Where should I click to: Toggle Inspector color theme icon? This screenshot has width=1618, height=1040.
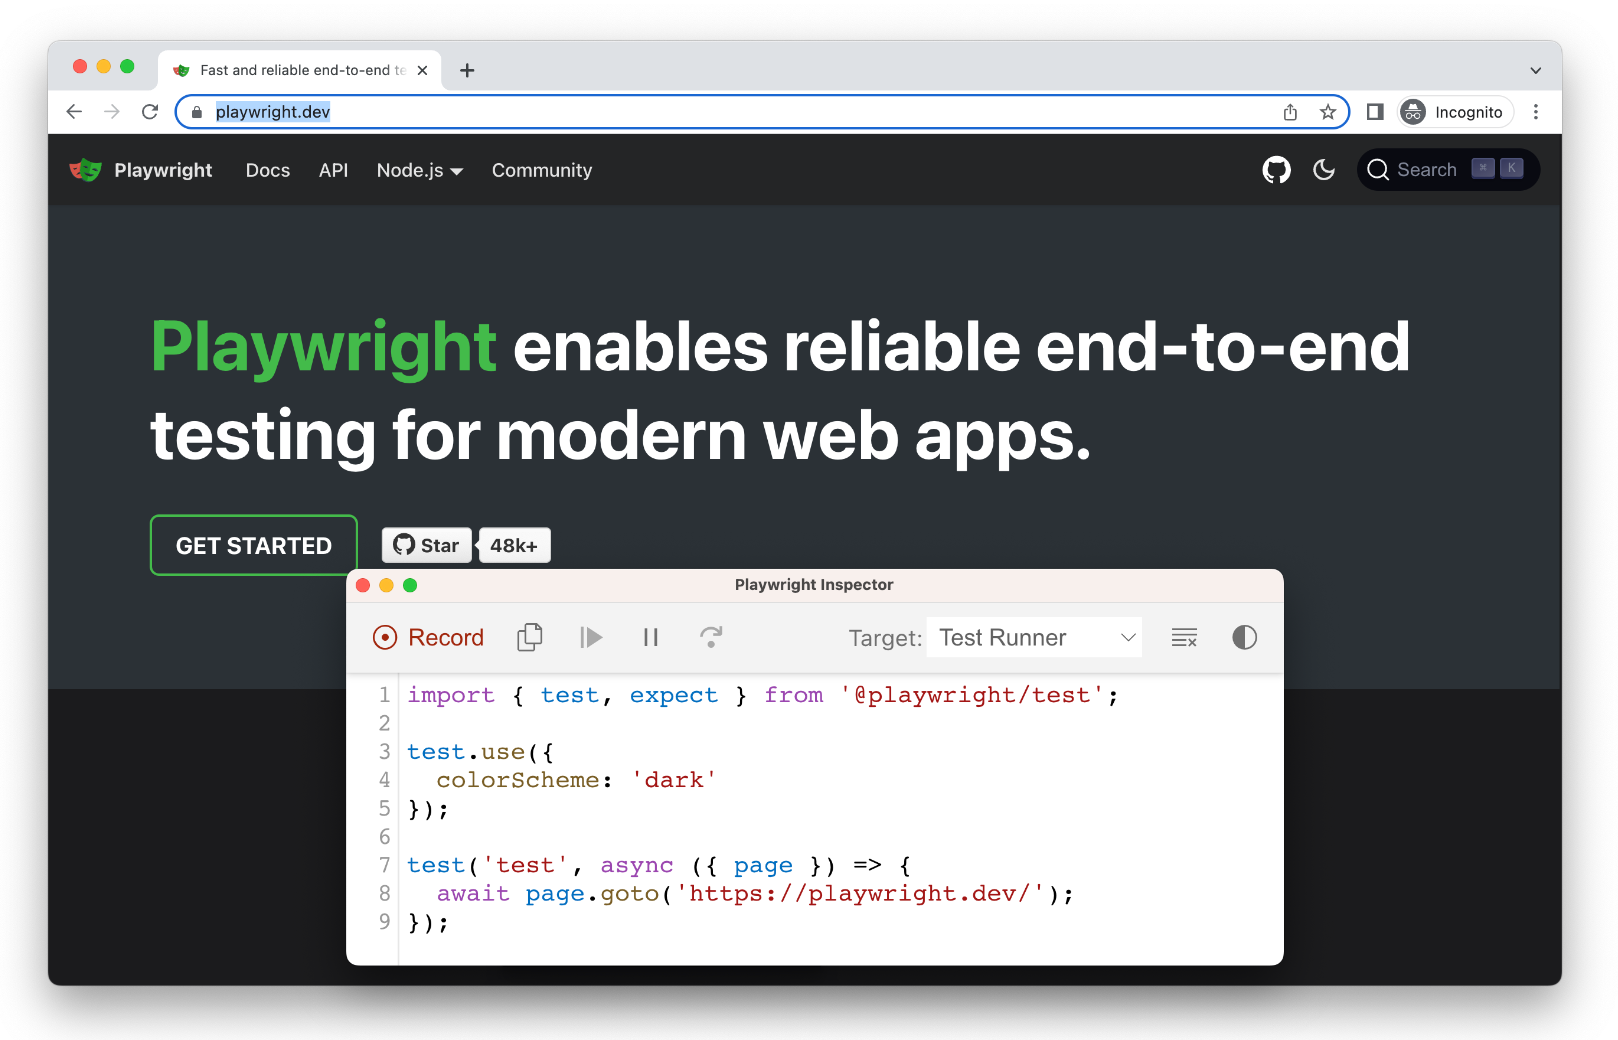tap(1244, 638)
